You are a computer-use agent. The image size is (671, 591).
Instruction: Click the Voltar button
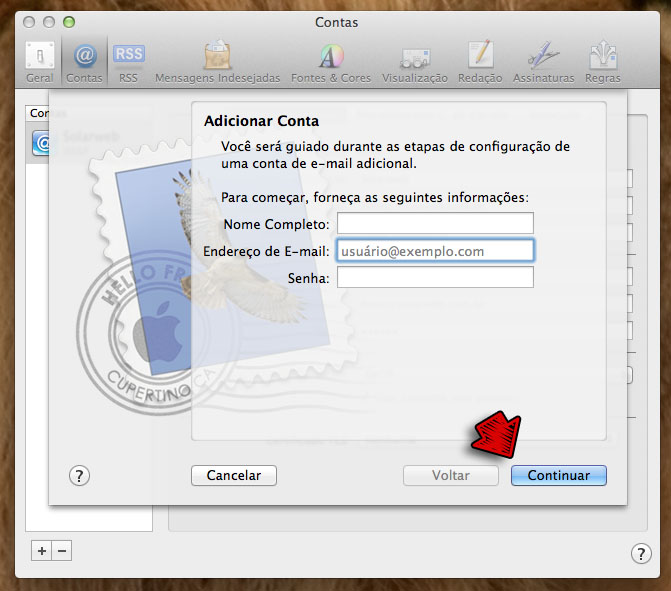tap(451, 475)
